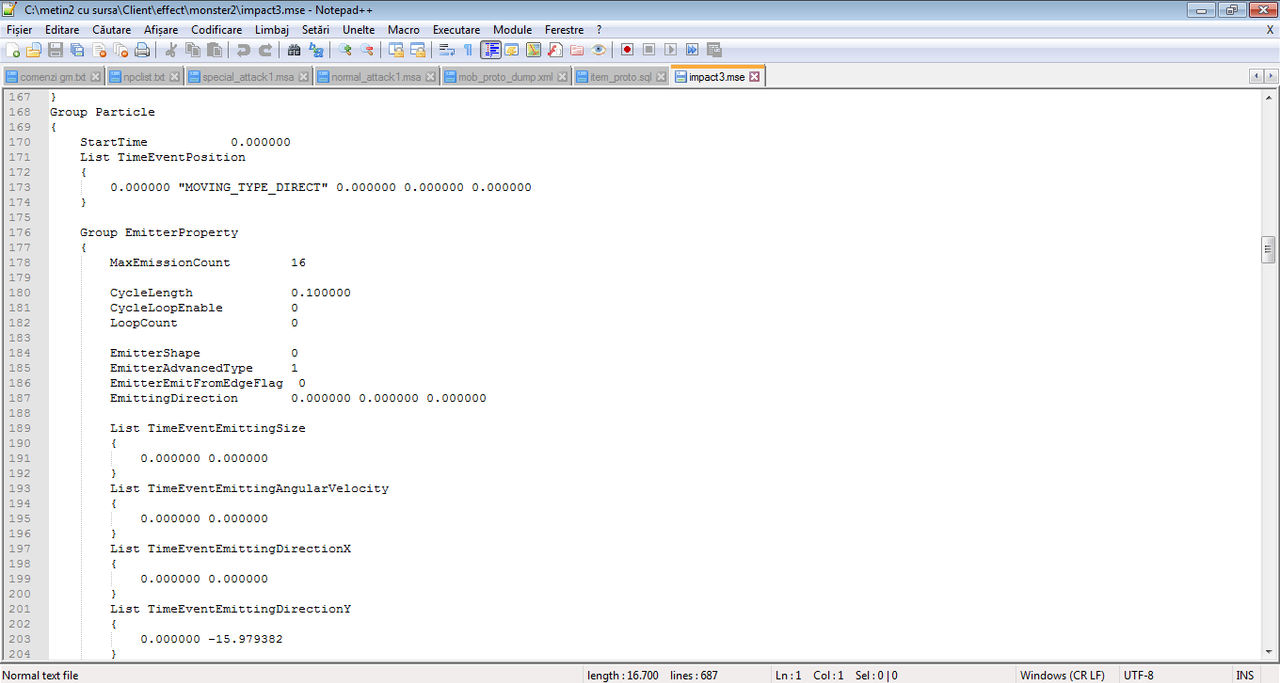Open Find with the binoculars icon
The image size is (1280, 683).
click(294, 50)
